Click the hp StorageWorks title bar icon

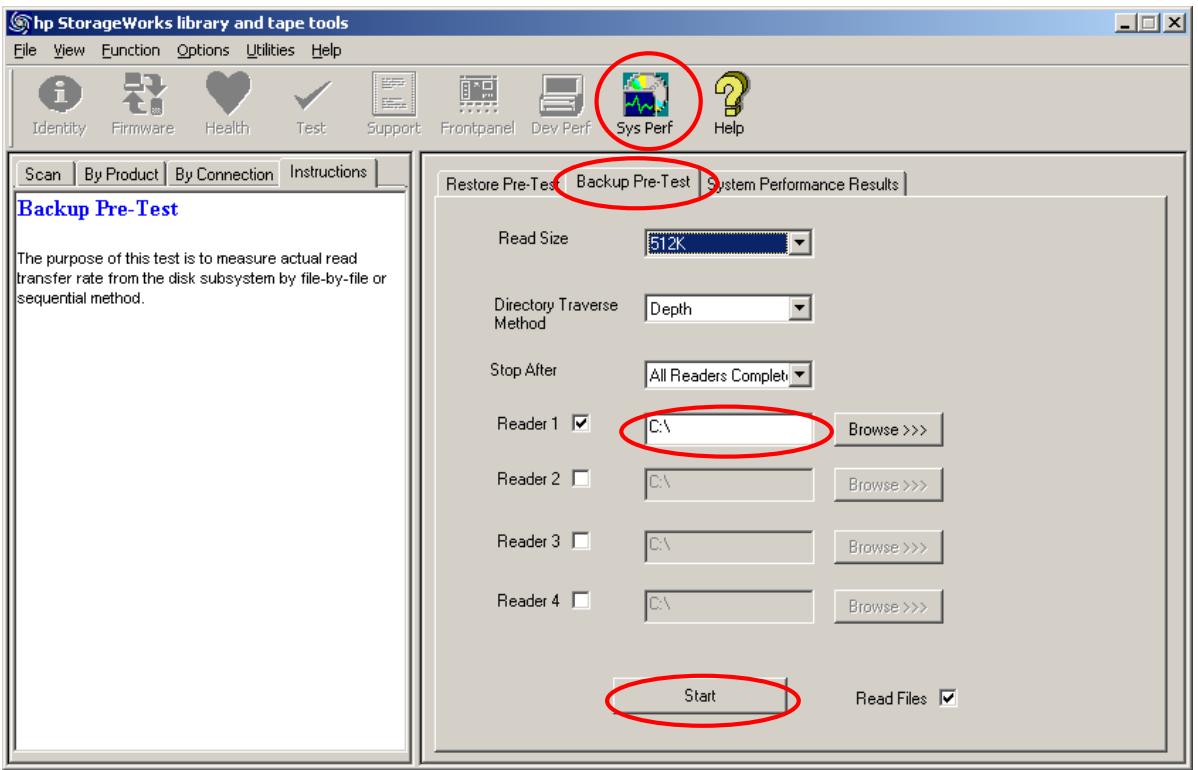coord(19,23)
